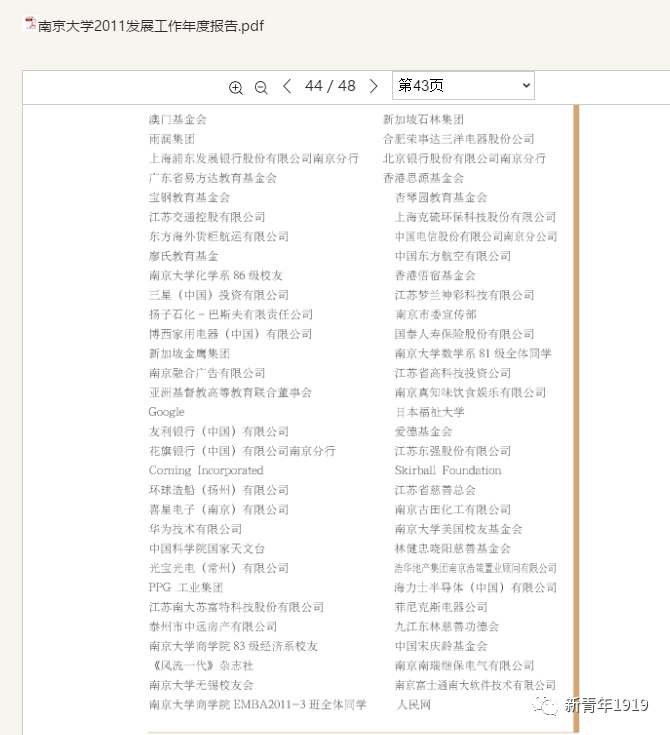Select 南京大学商学院 EMBA2011-3 班全体同学 entry
This screenshot has width=670, height=735.
[257, 705]
